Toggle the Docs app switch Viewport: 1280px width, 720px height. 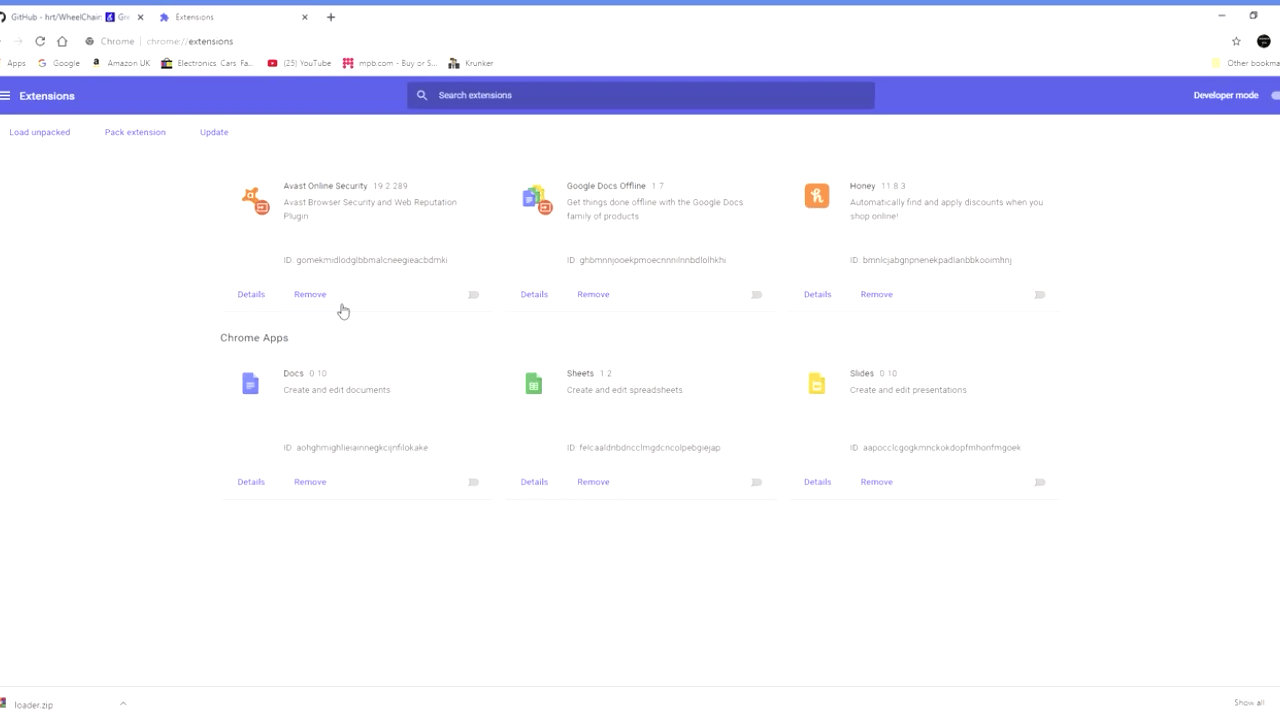[473, 482]
